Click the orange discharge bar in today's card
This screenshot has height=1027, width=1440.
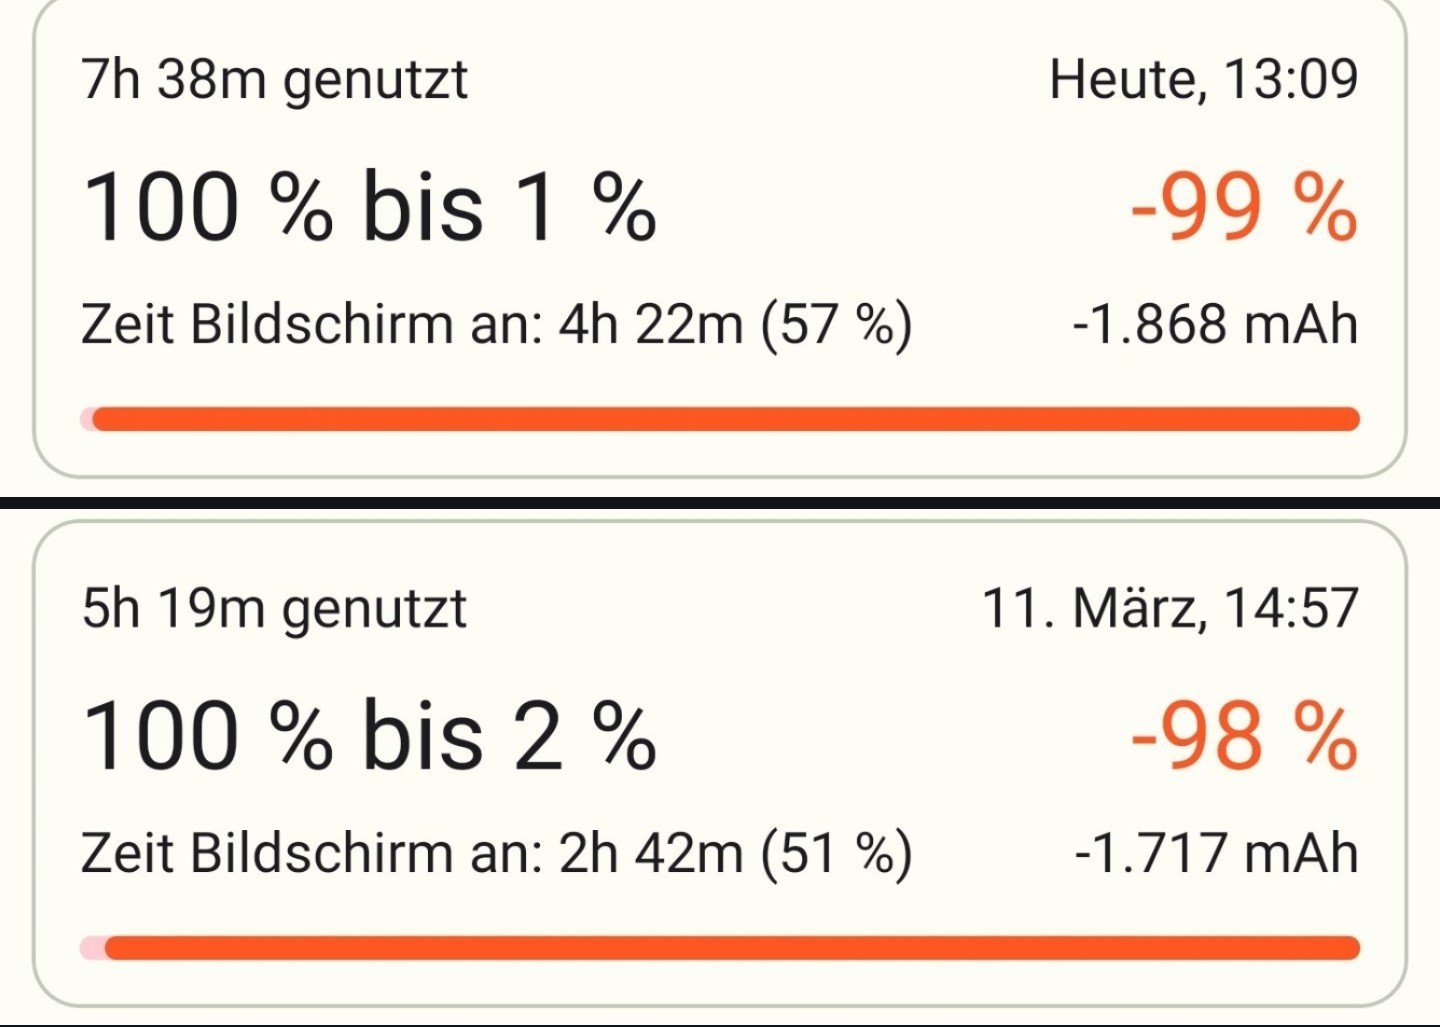[725, 419]
